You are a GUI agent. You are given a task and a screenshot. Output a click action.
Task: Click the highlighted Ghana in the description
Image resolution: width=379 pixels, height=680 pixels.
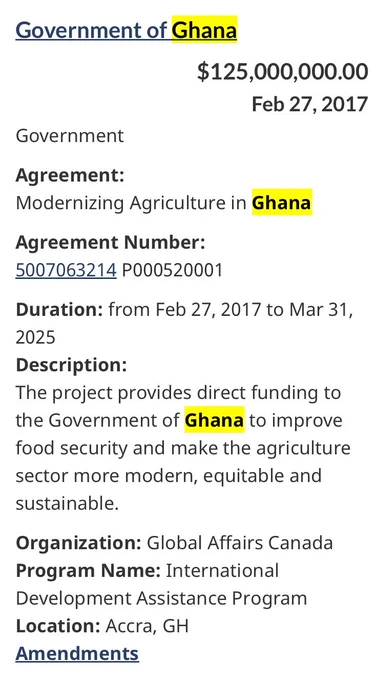tap(215, 420)
